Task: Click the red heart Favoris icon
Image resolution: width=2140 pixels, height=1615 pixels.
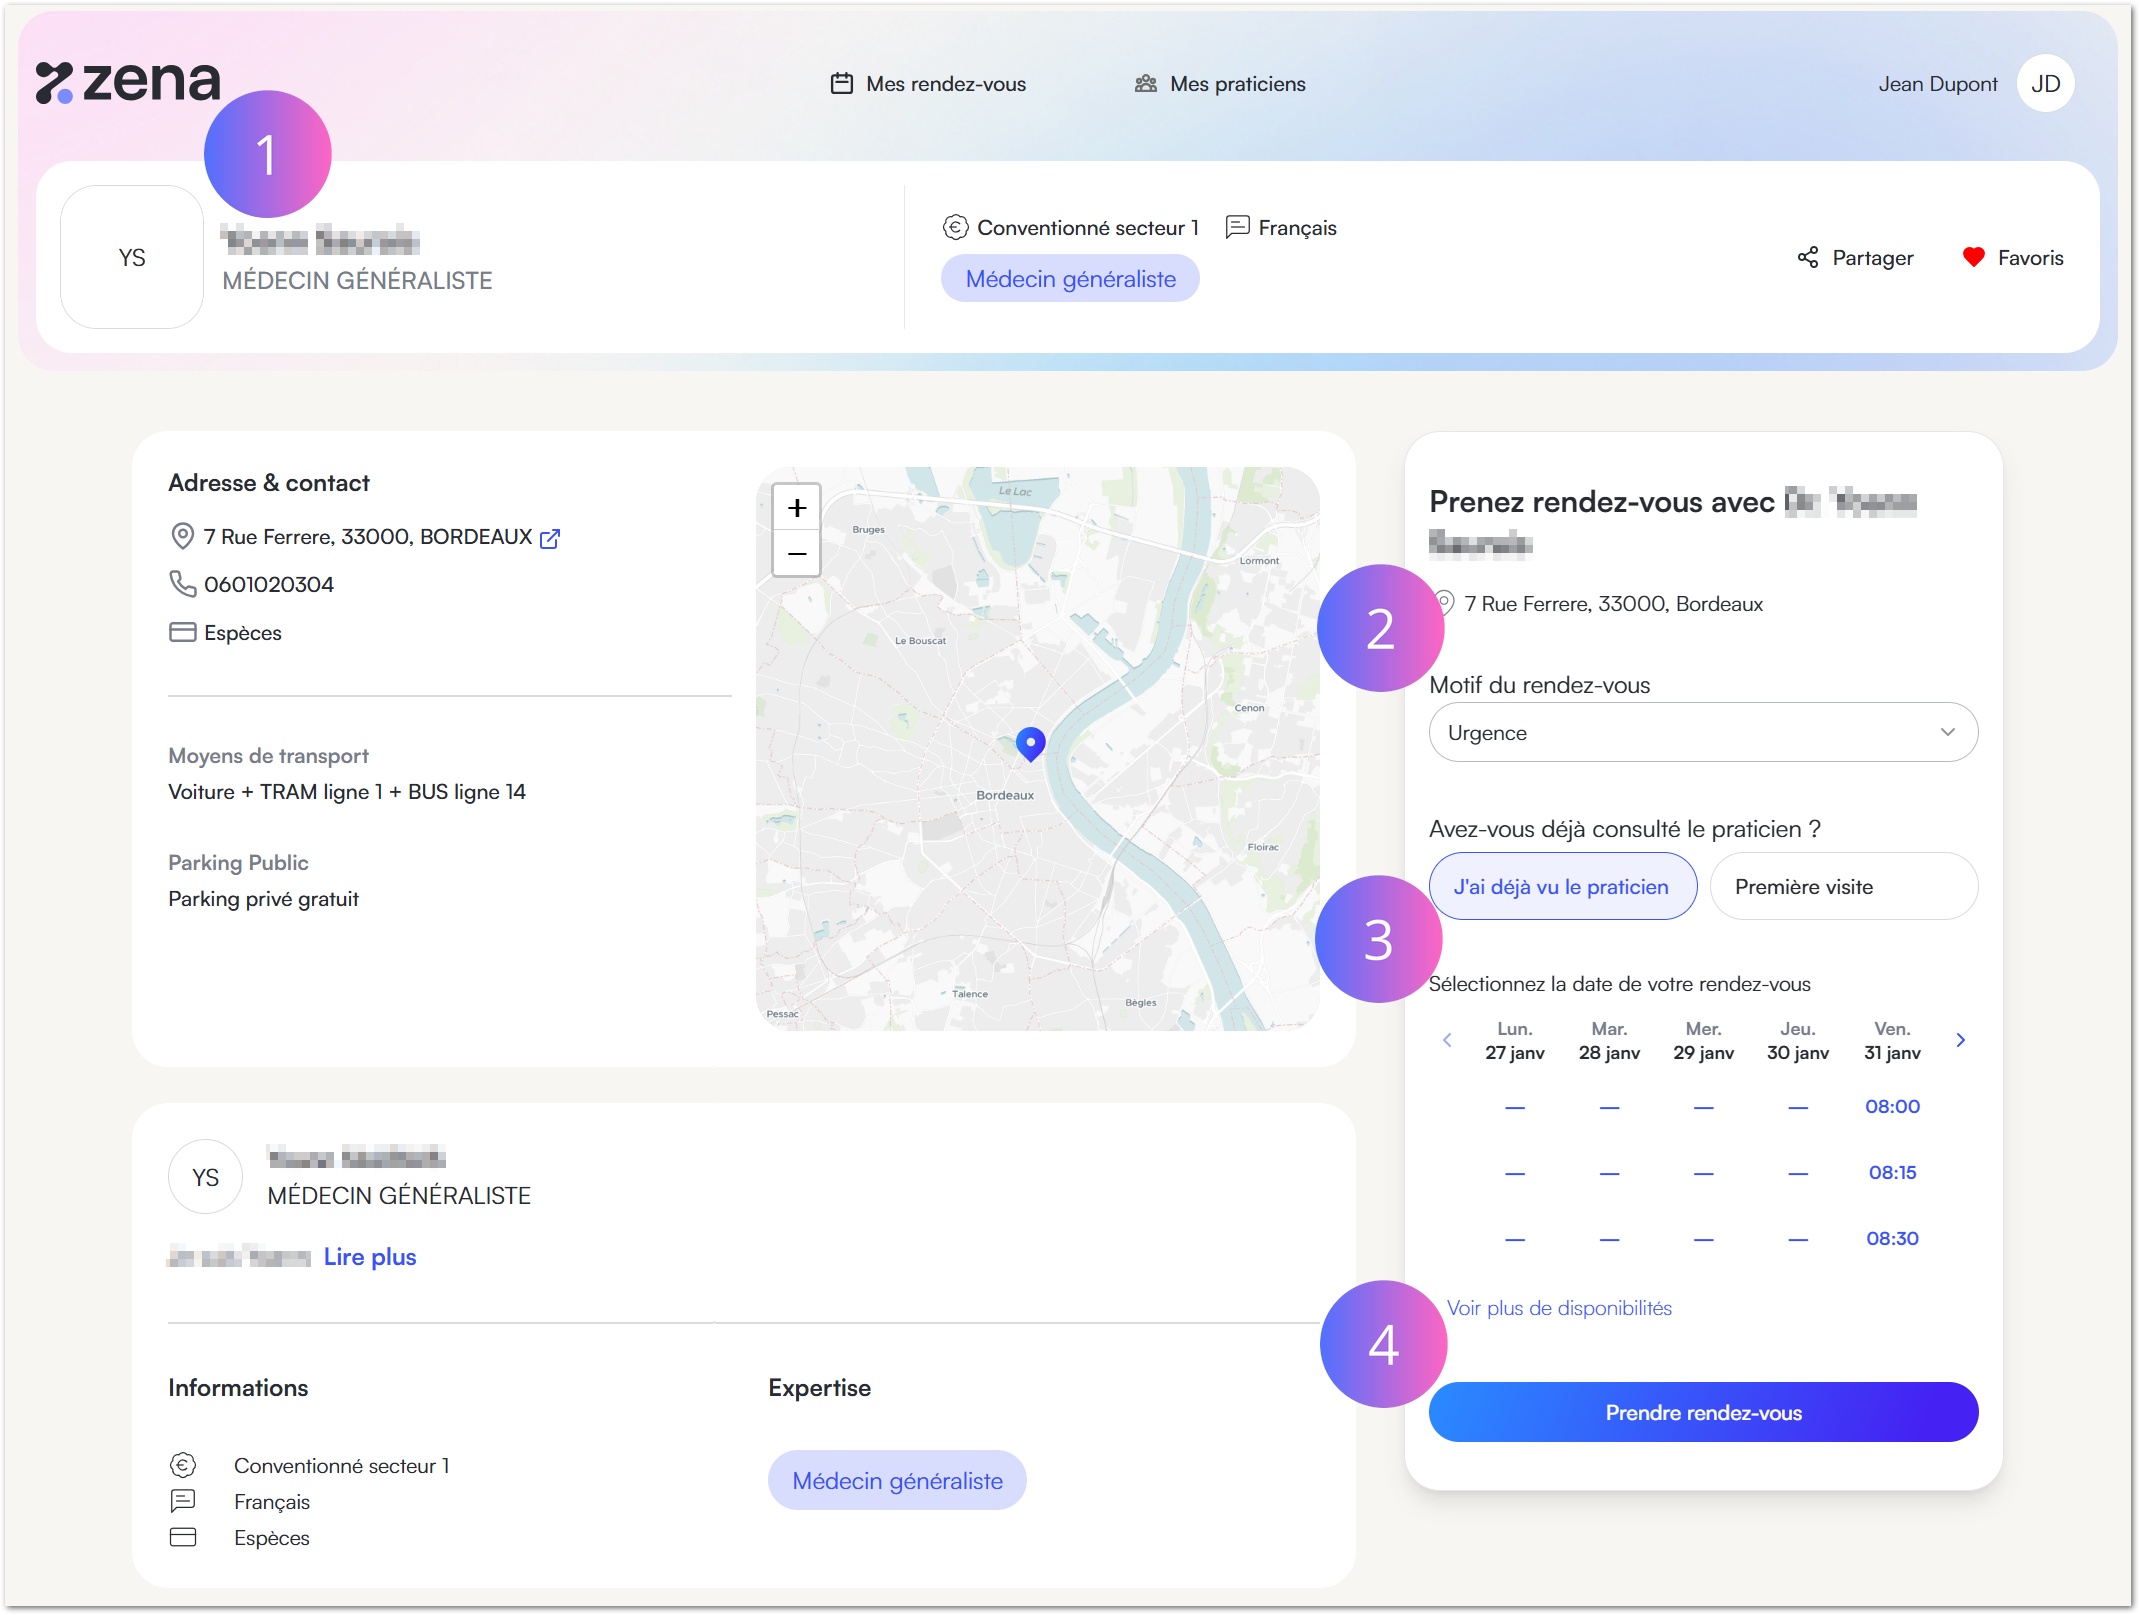Action: 1973,257
